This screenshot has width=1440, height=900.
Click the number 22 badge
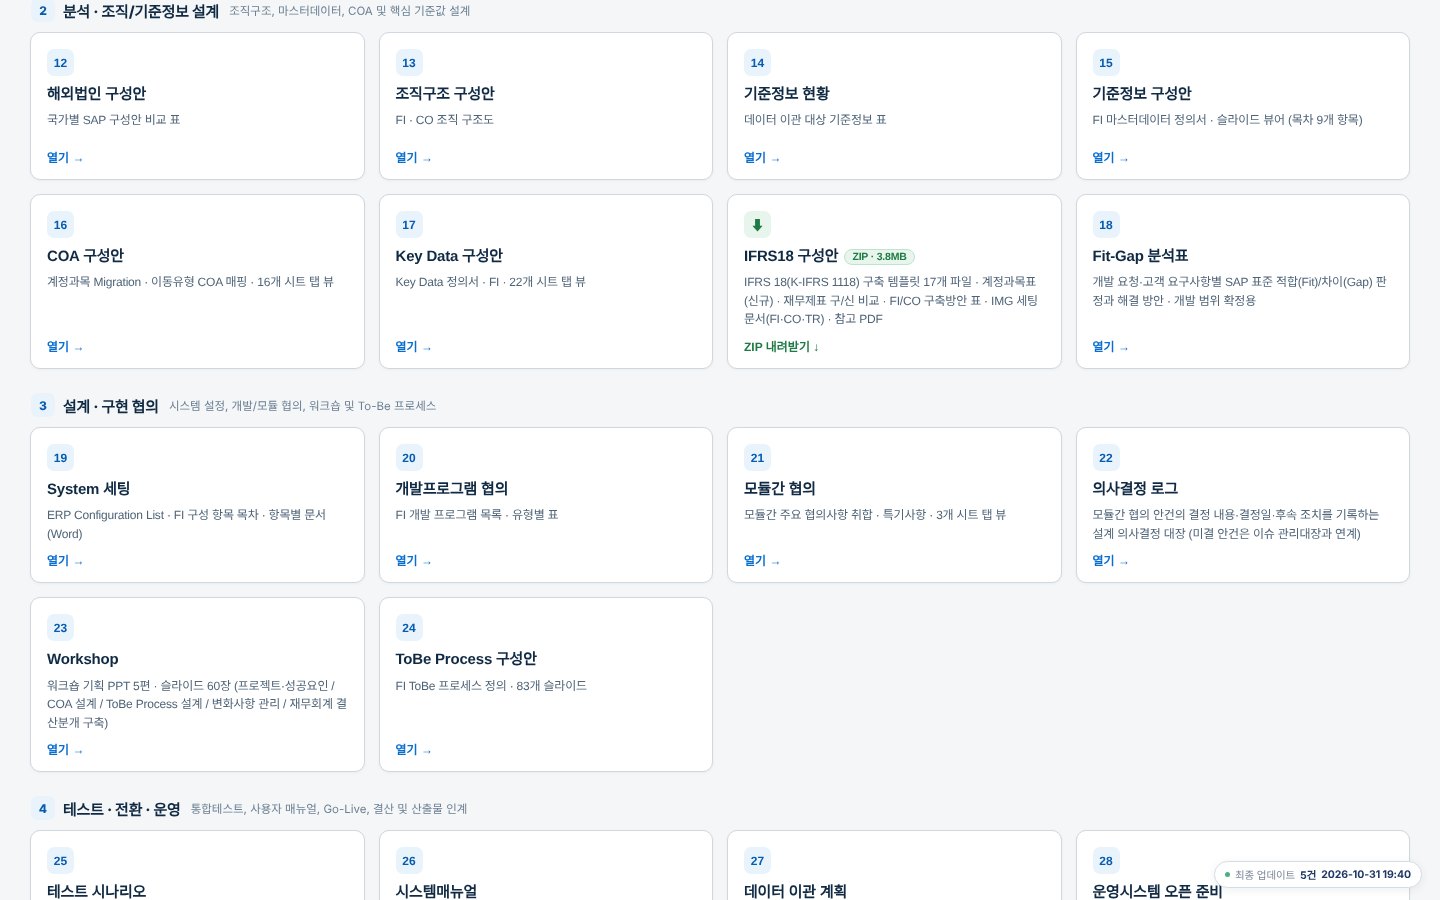coord(1106,458)
